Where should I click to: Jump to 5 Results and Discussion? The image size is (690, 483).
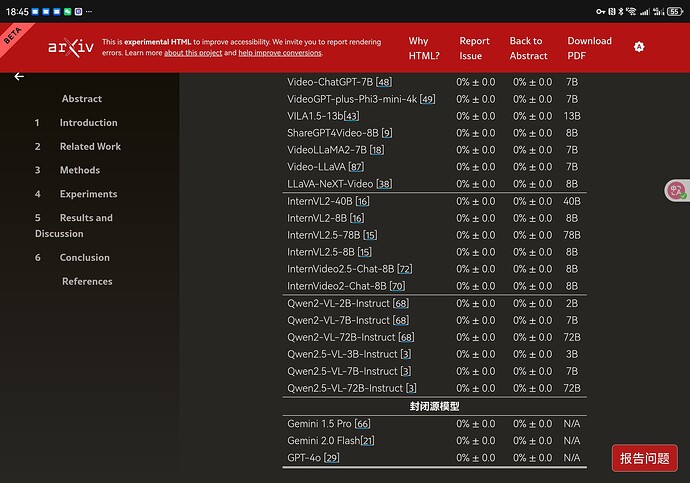coord(74,226)
